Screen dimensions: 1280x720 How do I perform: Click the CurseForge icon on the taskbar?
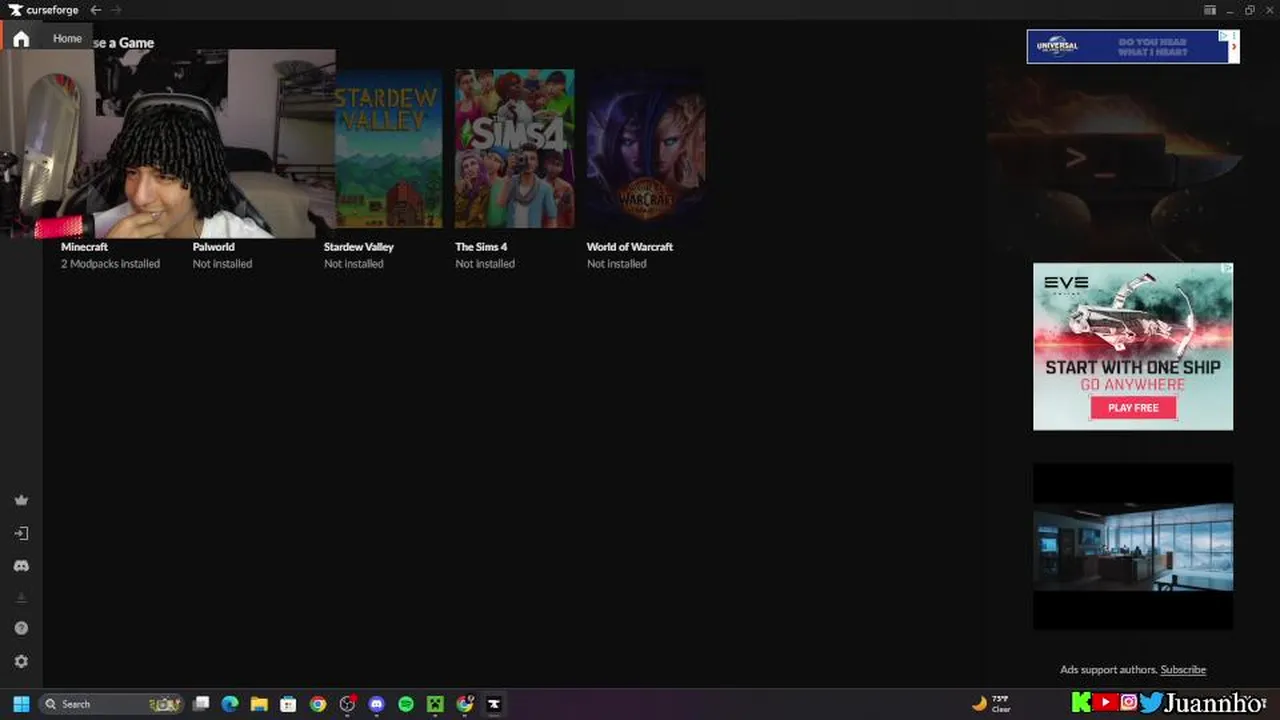[494, 704]
